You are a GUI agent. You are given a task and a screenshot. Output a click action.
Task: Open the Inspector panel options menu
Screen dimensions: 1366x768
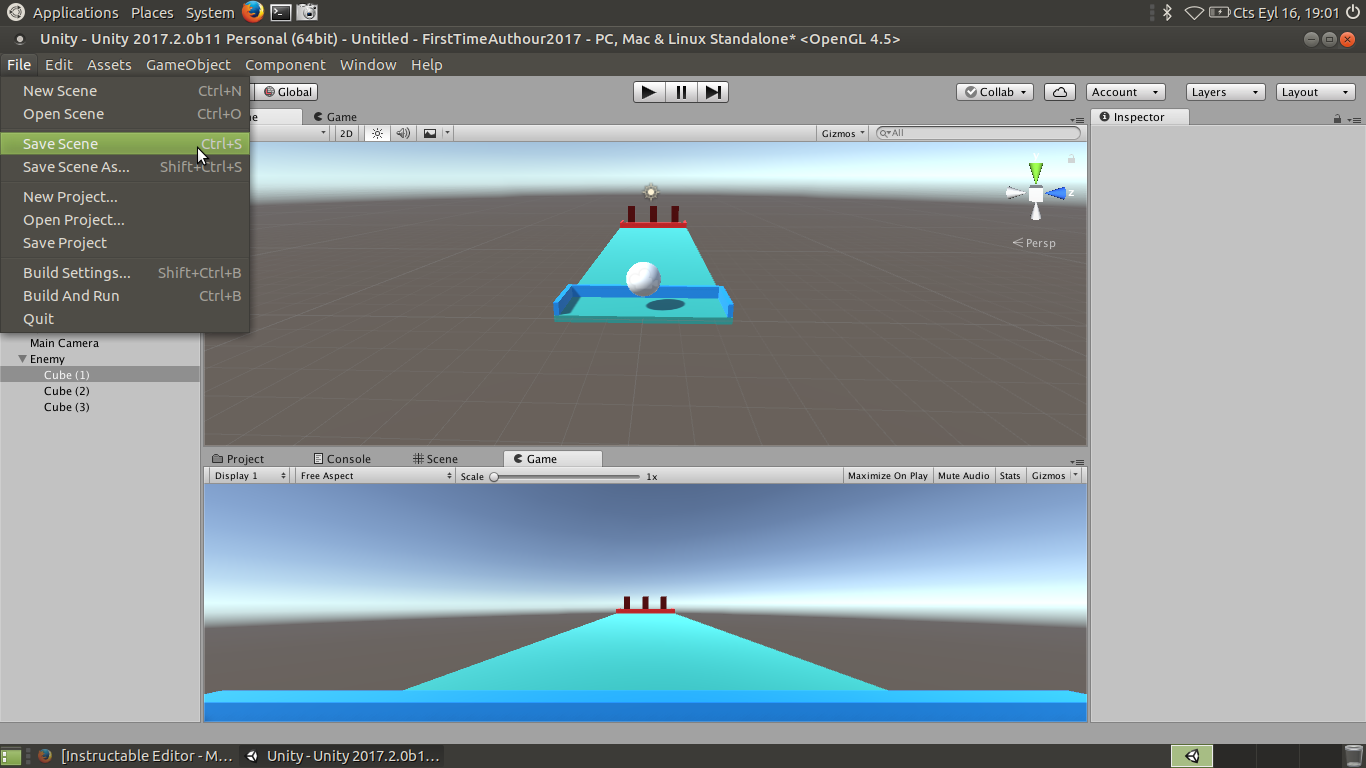[1354, 118]
